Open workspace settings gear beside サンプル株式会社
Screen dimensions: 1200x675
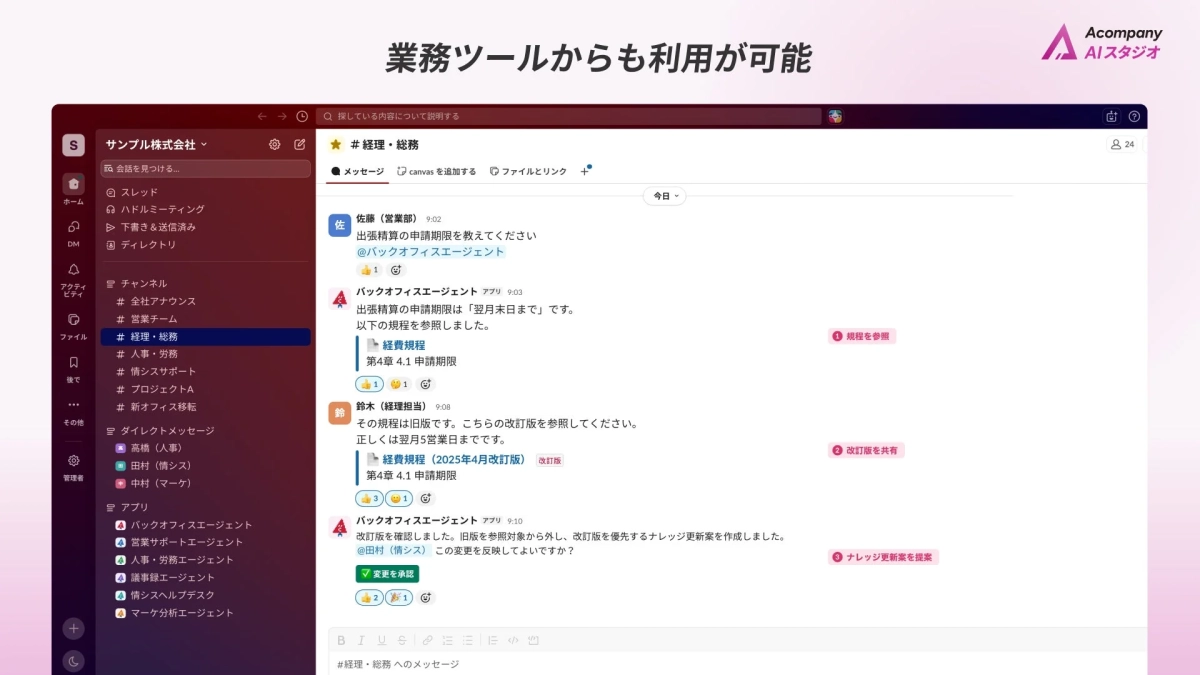275,144
